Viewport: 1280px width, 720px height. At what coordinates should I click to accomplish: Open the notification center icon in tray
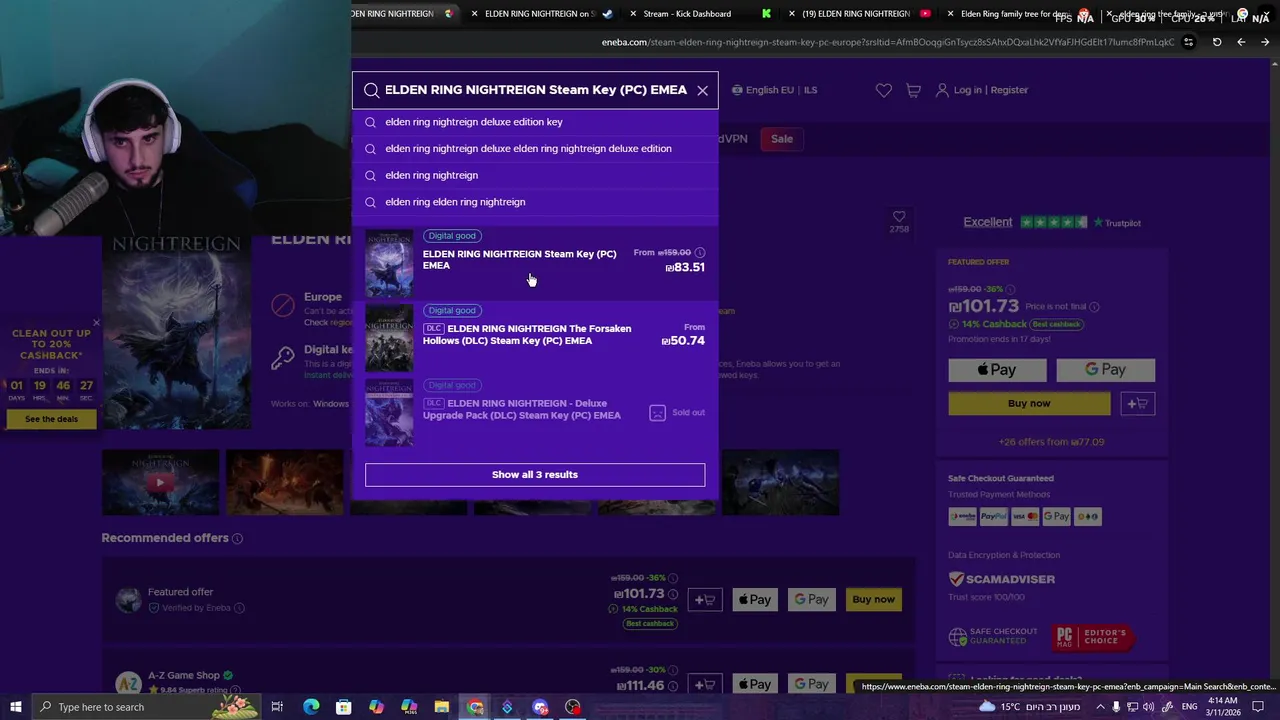click(x=1259, y=707)
